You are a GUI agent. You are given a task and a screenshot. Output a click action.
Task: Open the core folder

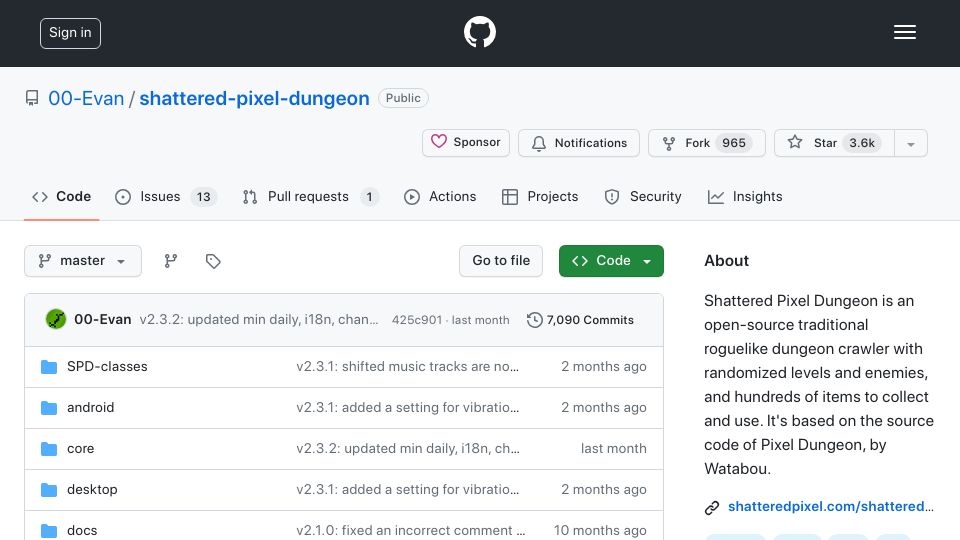coord(80,448)
